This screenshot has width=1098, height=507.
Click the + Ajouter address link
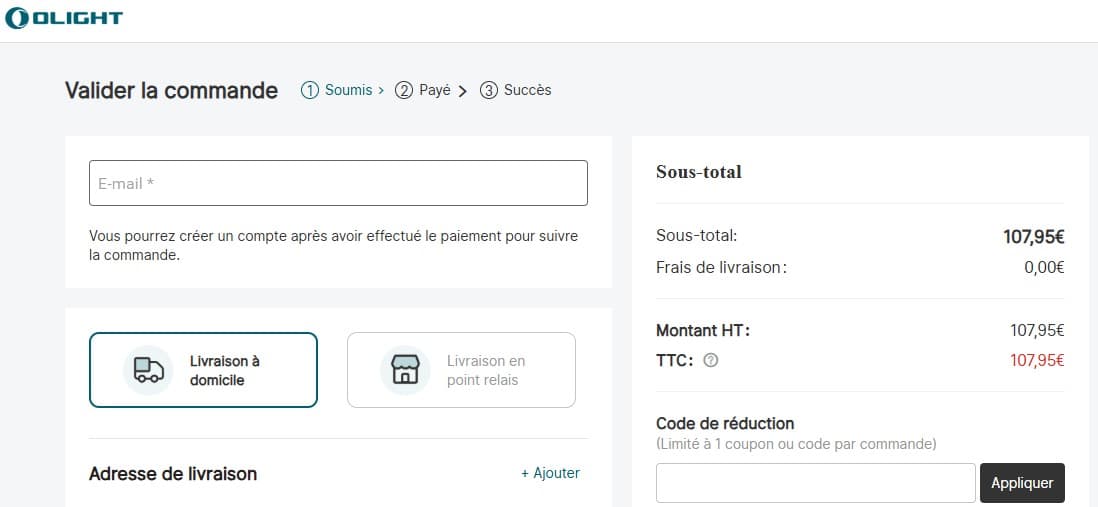pos(550,473)
